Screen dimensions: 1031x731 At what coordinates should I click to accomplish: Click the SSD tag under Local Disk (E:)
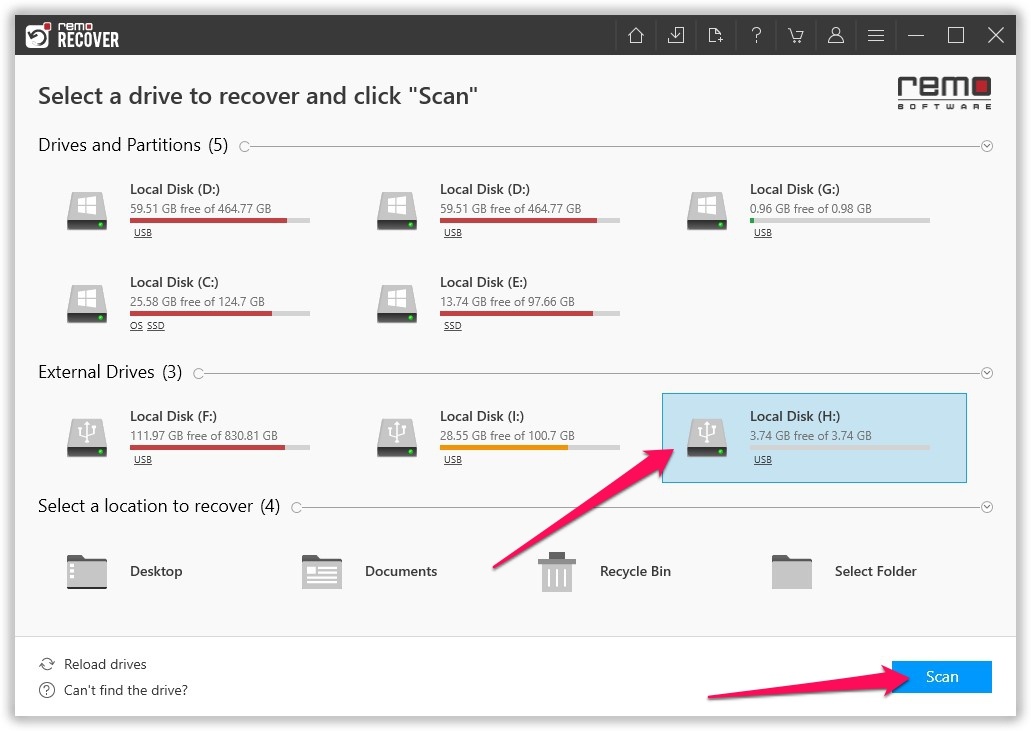[452, 325]
